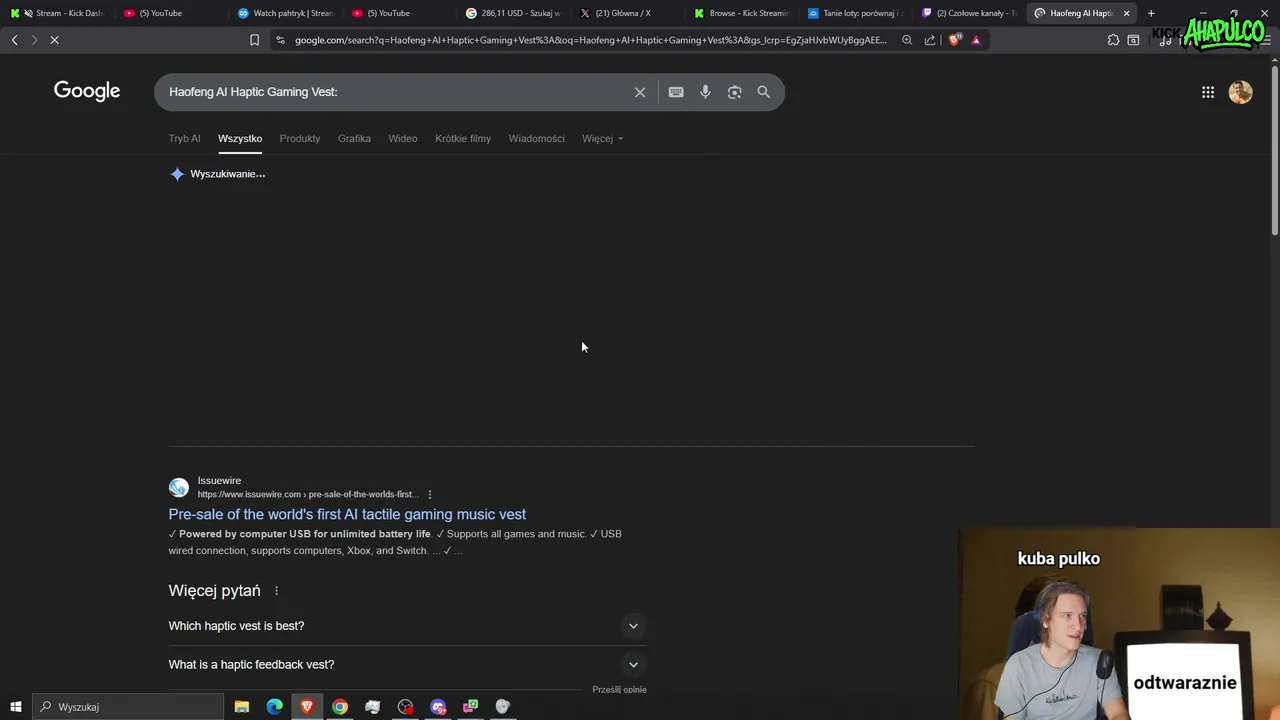The height and width of the screenshot is (720, 1280).
Task: Click the share icon in address bar
Action: [930, 40]
